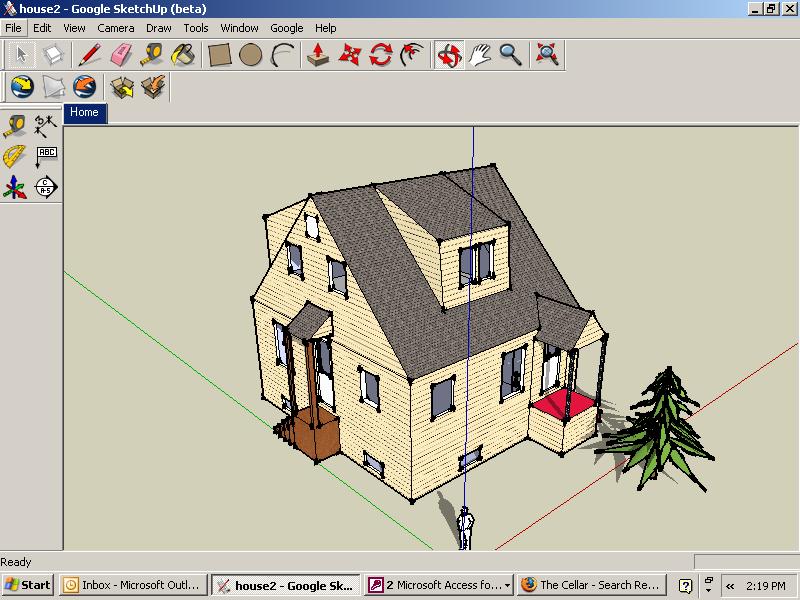Choose the Paint Bucket tool
The width and height of the screenshot is (800, 600).
point(183,55)
